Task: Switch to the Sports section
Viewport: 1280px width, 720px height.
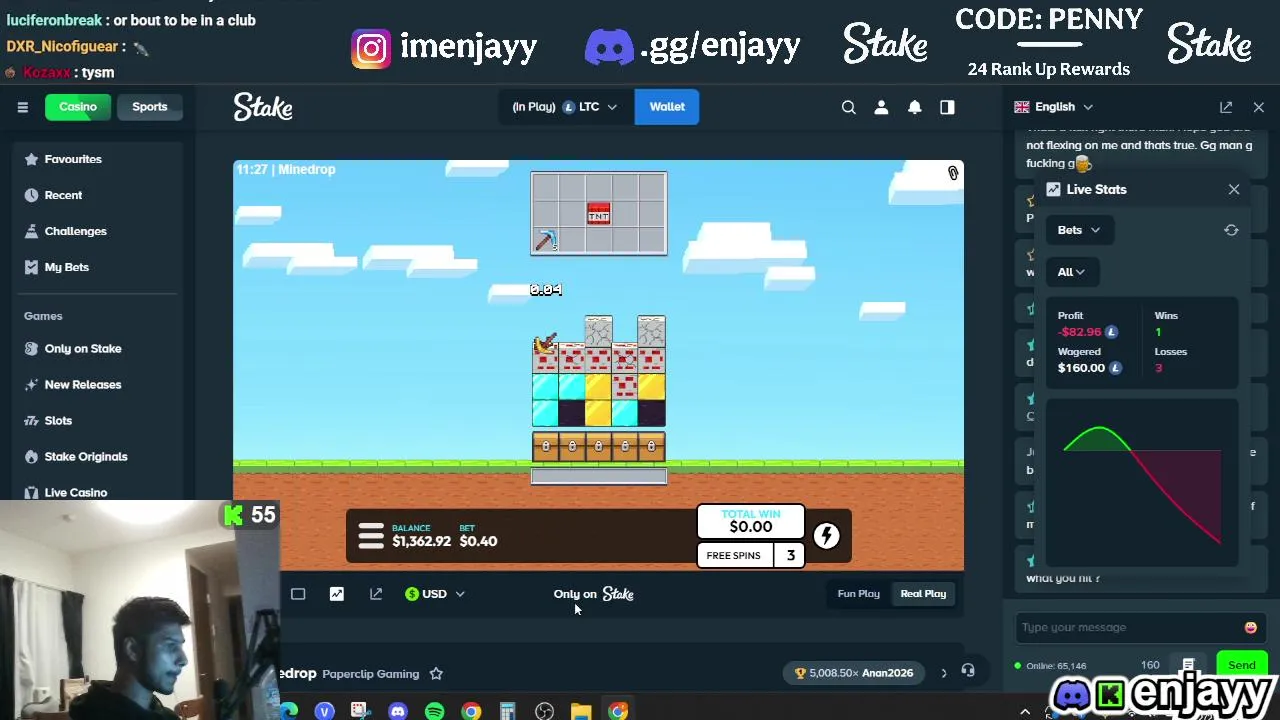Action: [150, 107]
